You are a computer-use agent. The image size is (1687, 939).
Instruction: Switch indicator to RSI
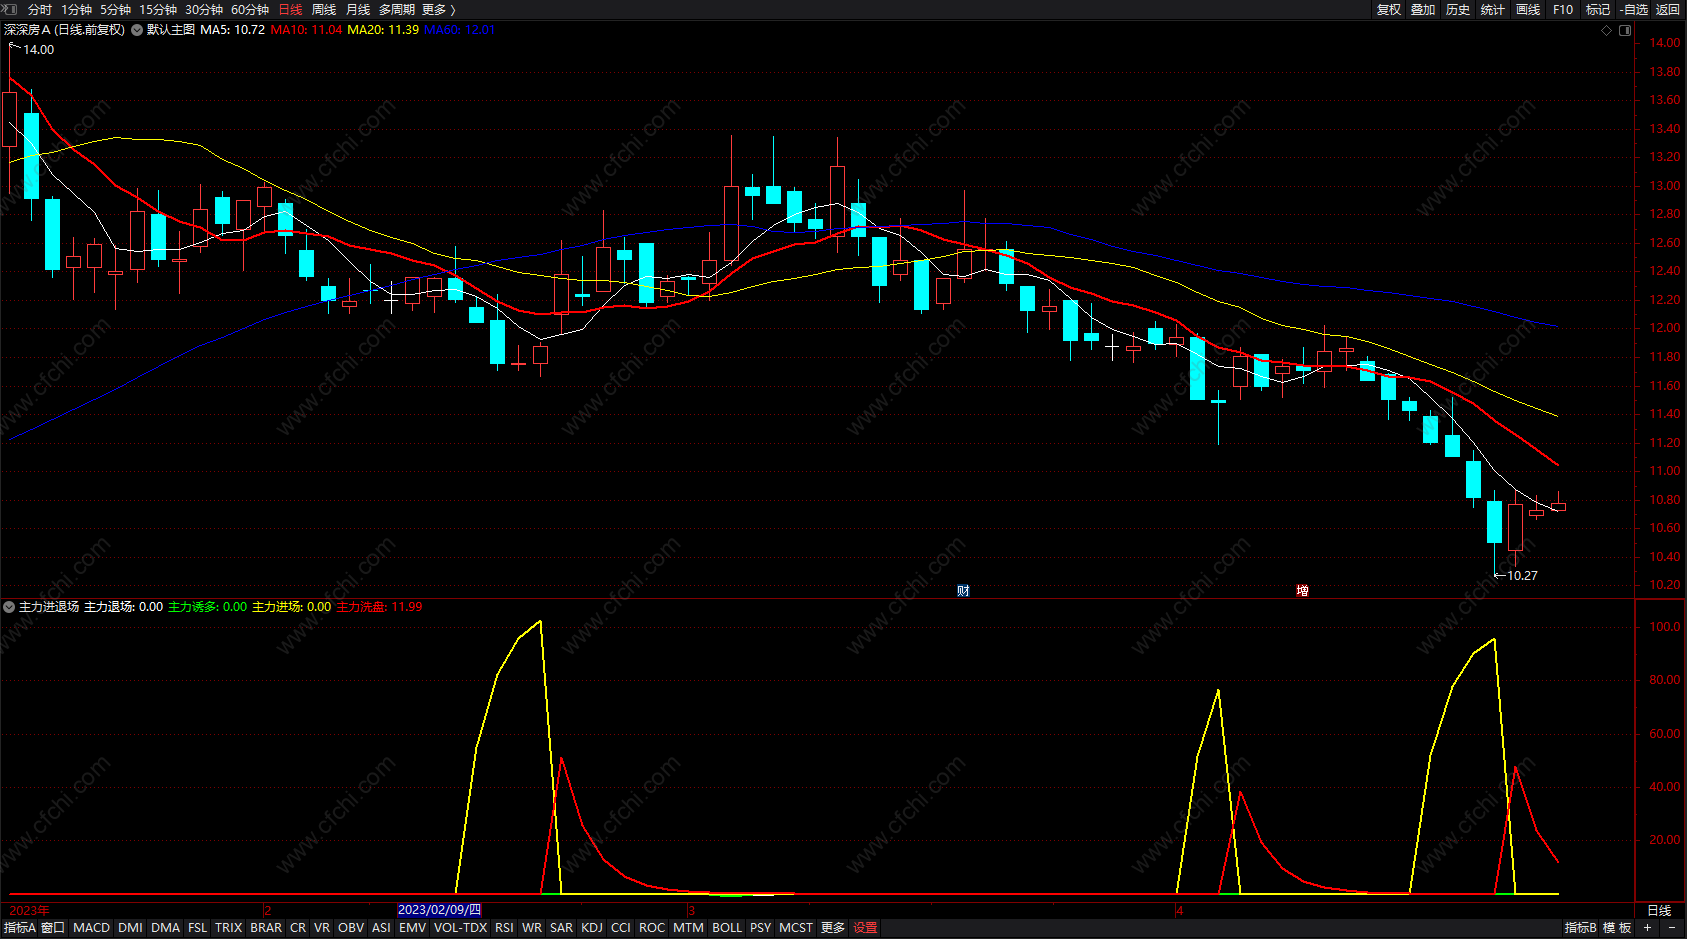click(504, 928)
